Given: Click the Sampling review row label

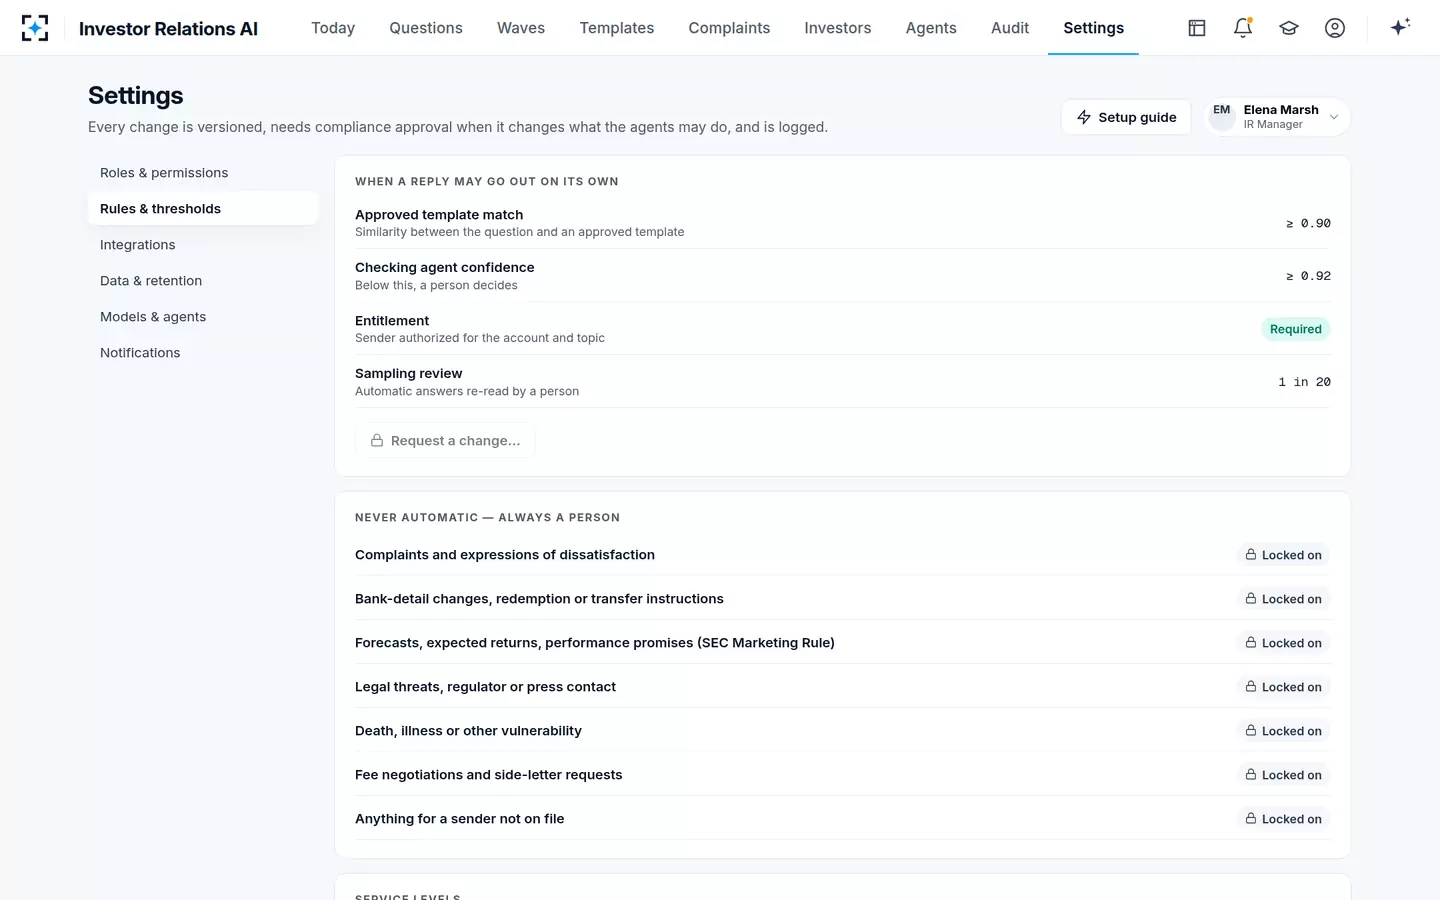Looking at the screenshot, I should click(x=409, y=373).
